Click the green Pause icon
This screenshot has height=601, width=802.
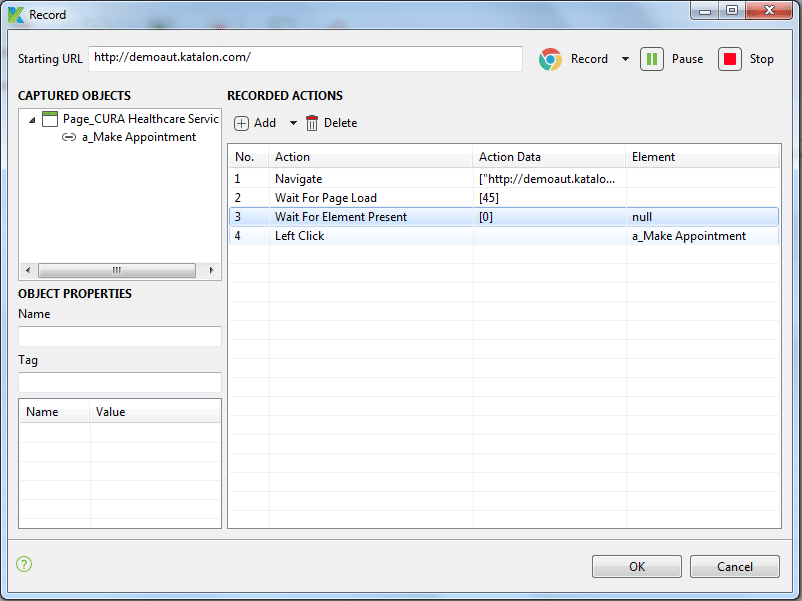click(x=652, y=59)
